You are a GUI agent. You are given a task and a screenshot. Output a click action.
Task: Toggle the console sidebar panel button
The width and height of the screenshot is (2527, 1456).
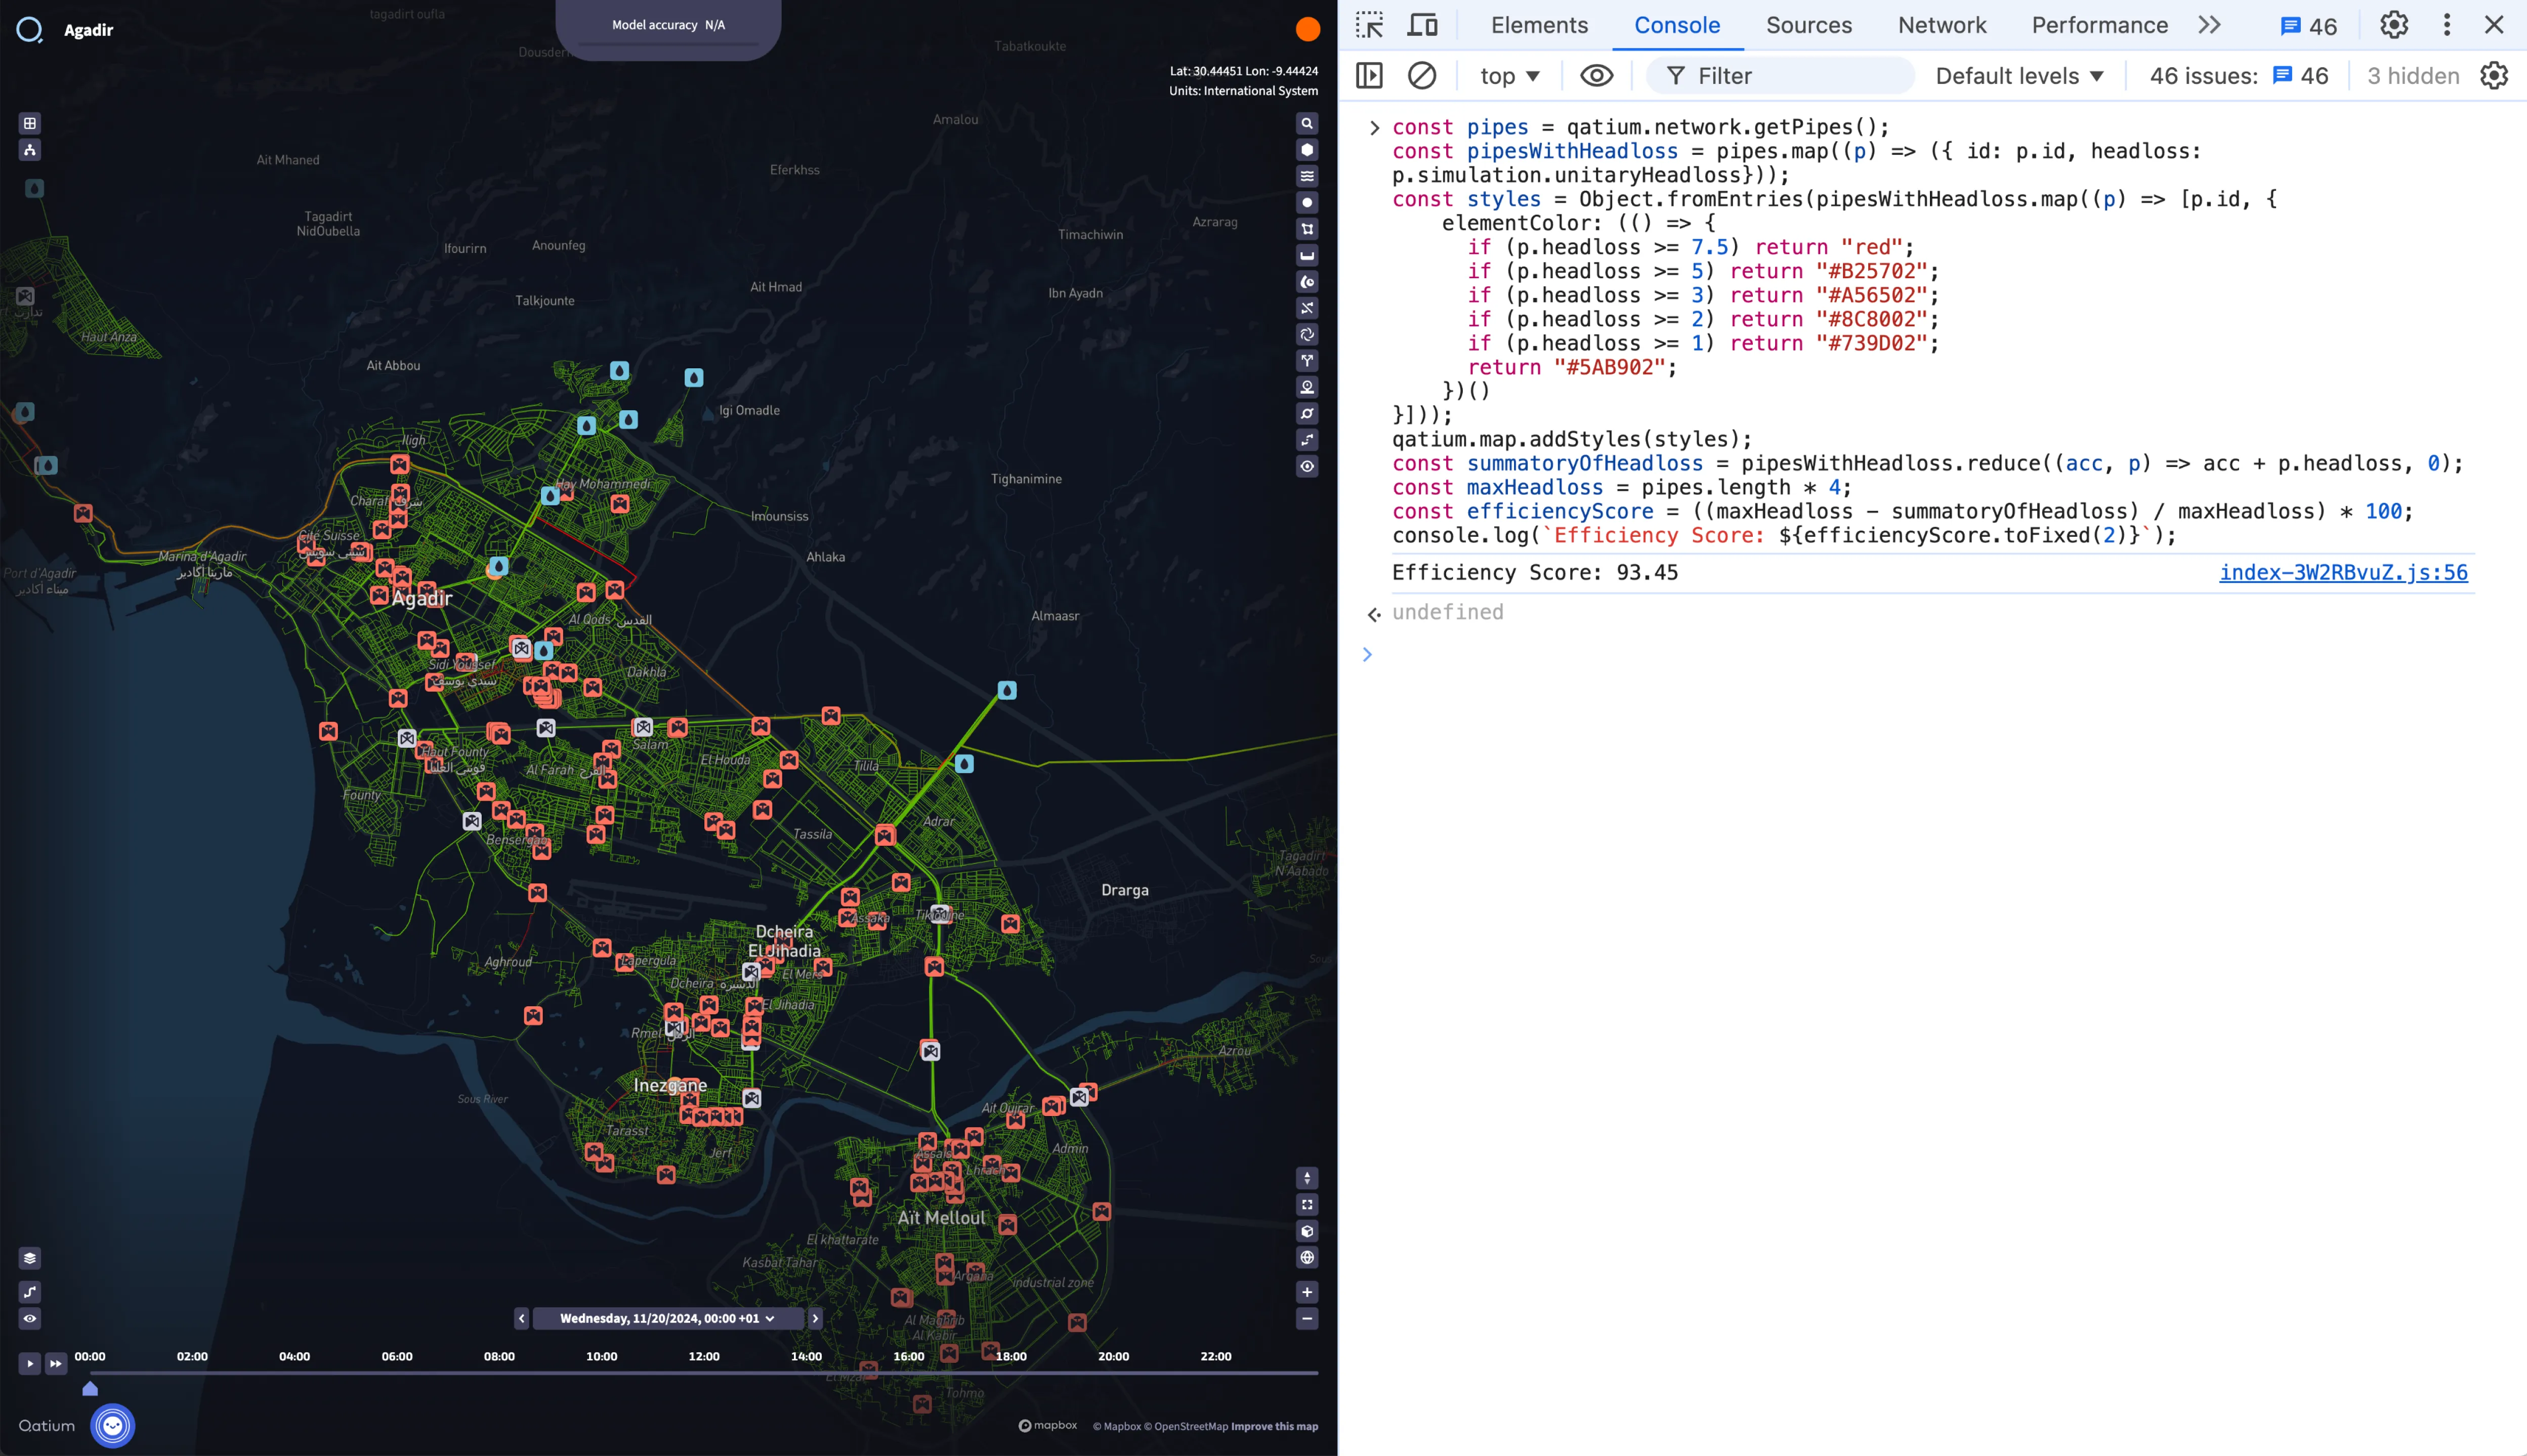pos(1369,76)
